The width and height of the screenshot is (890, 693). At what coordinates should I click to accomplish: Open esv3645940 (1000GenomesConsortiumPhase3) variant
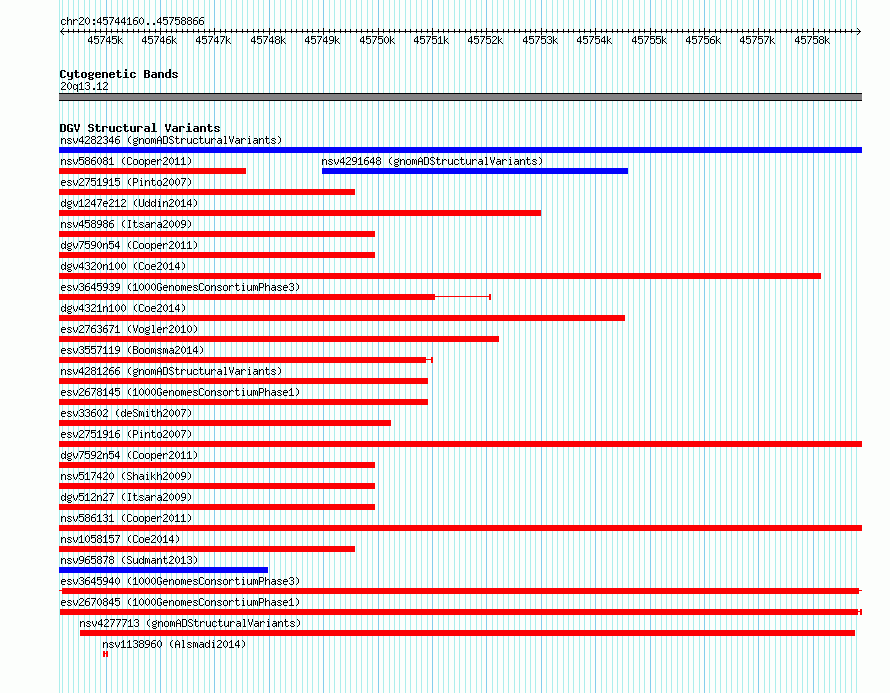point(180,581)
